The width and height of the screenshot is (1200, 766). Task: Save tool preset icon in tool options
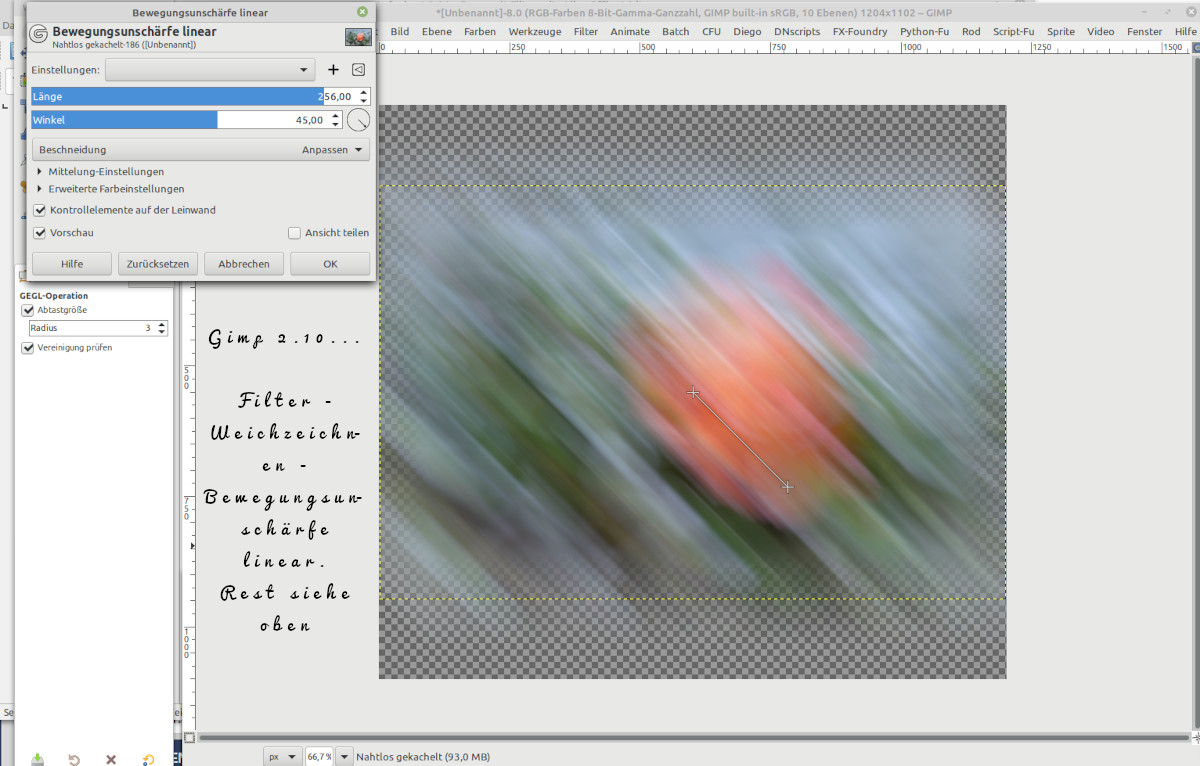tap(37, 759)
